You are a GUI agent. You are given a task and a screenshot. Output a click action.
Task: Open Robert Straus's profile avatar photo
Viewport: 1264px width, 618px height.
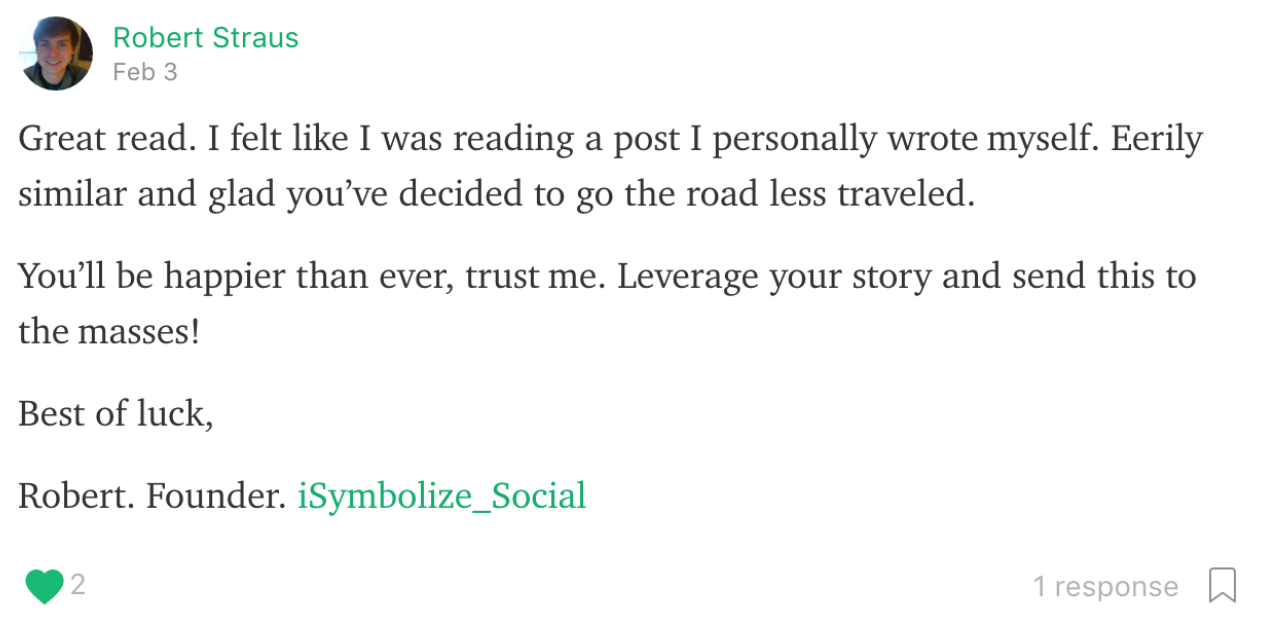(56, 53)
